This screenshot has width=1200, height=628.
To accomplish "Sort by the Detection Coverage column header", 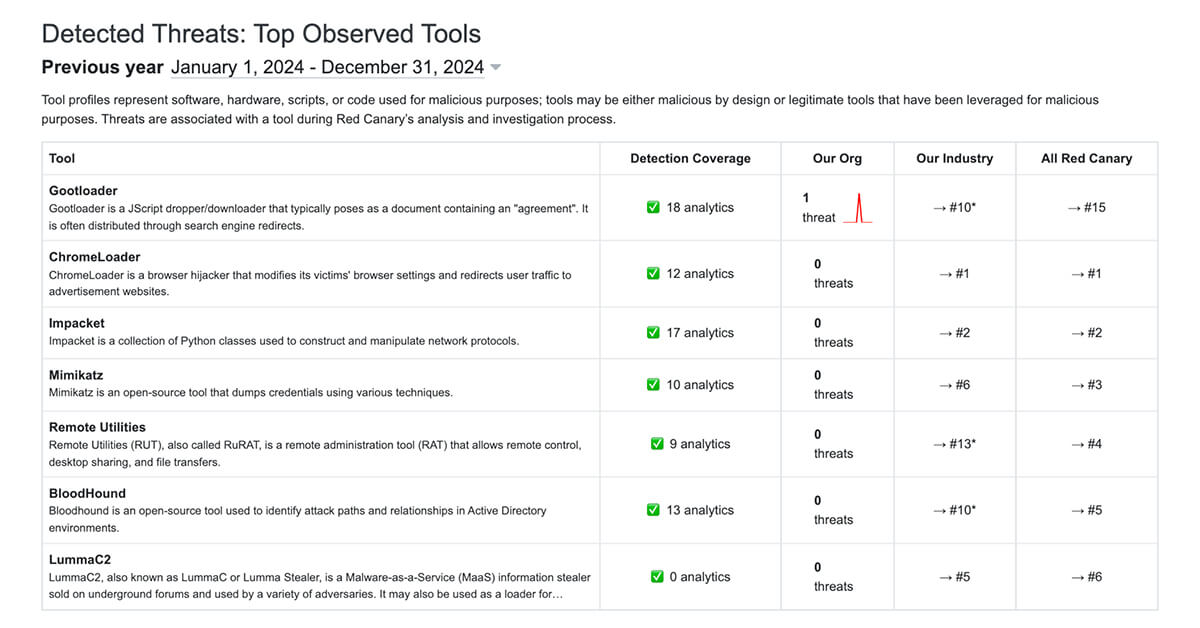I will [690, 158].
